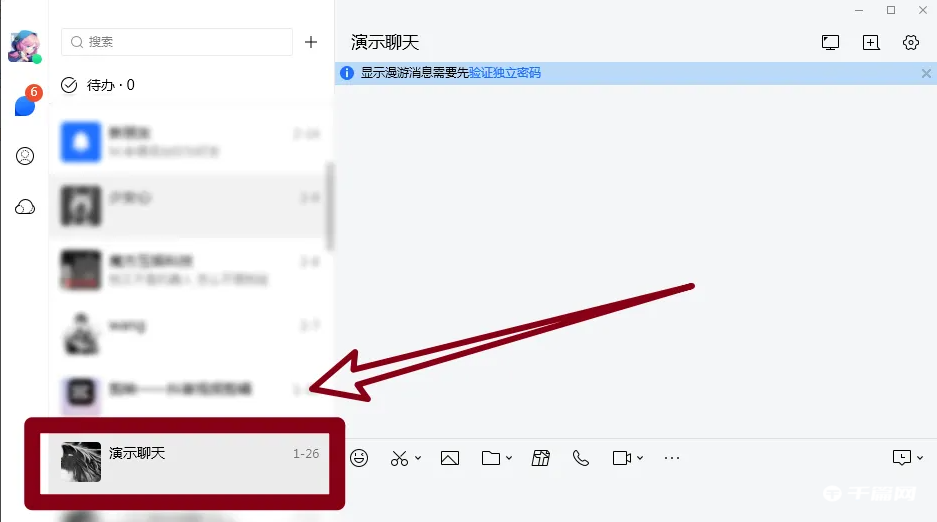The image size is (937, 522).
Task: Start a video call with the camera icon
Action: coord(621,458)
